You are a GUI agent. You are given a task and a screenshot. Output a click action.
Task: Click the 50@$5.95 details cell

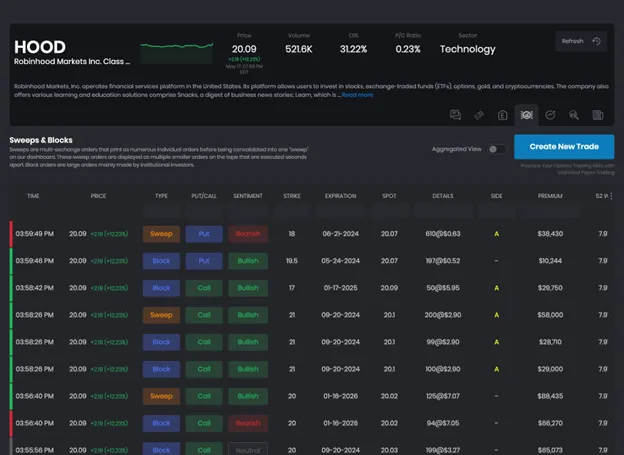443,288
